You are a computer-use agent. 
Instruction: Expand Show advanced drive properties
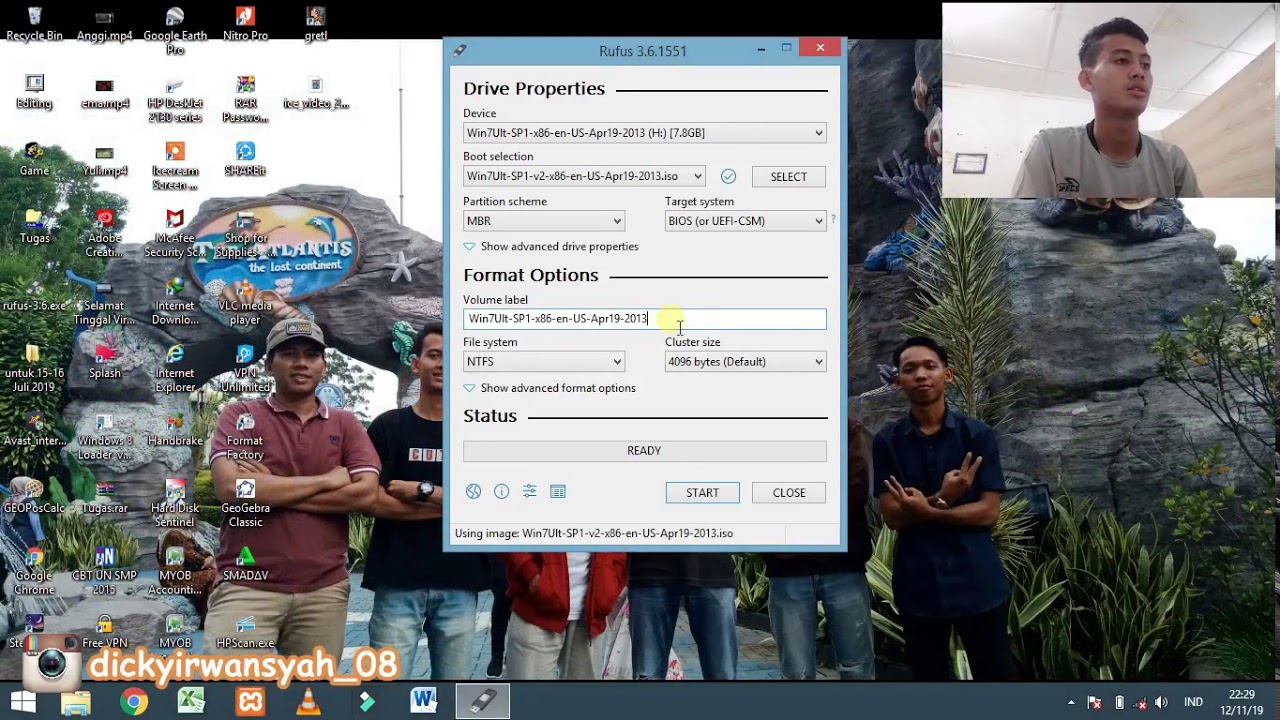point(551,246)
